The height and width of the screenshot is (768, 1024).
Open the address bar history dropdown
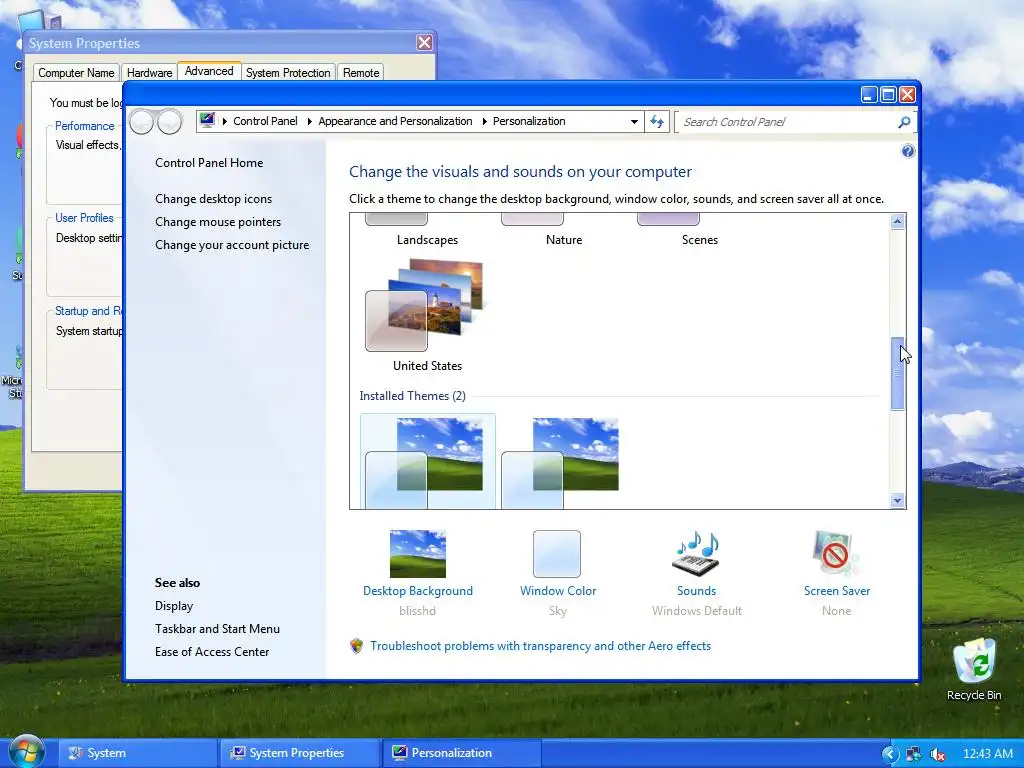click(x=633, y=121)
